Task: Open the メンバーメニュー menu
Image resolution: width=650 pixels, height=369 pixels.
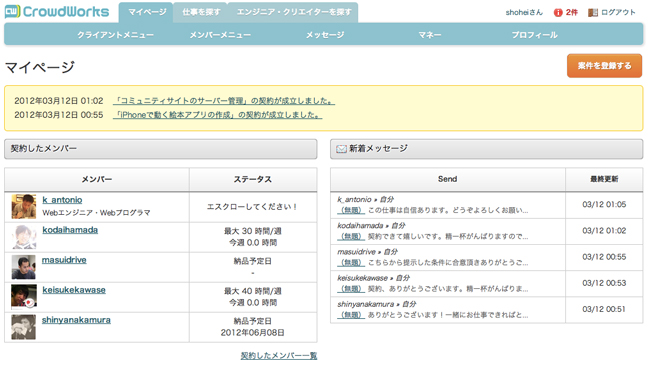Action: (220, 35)
